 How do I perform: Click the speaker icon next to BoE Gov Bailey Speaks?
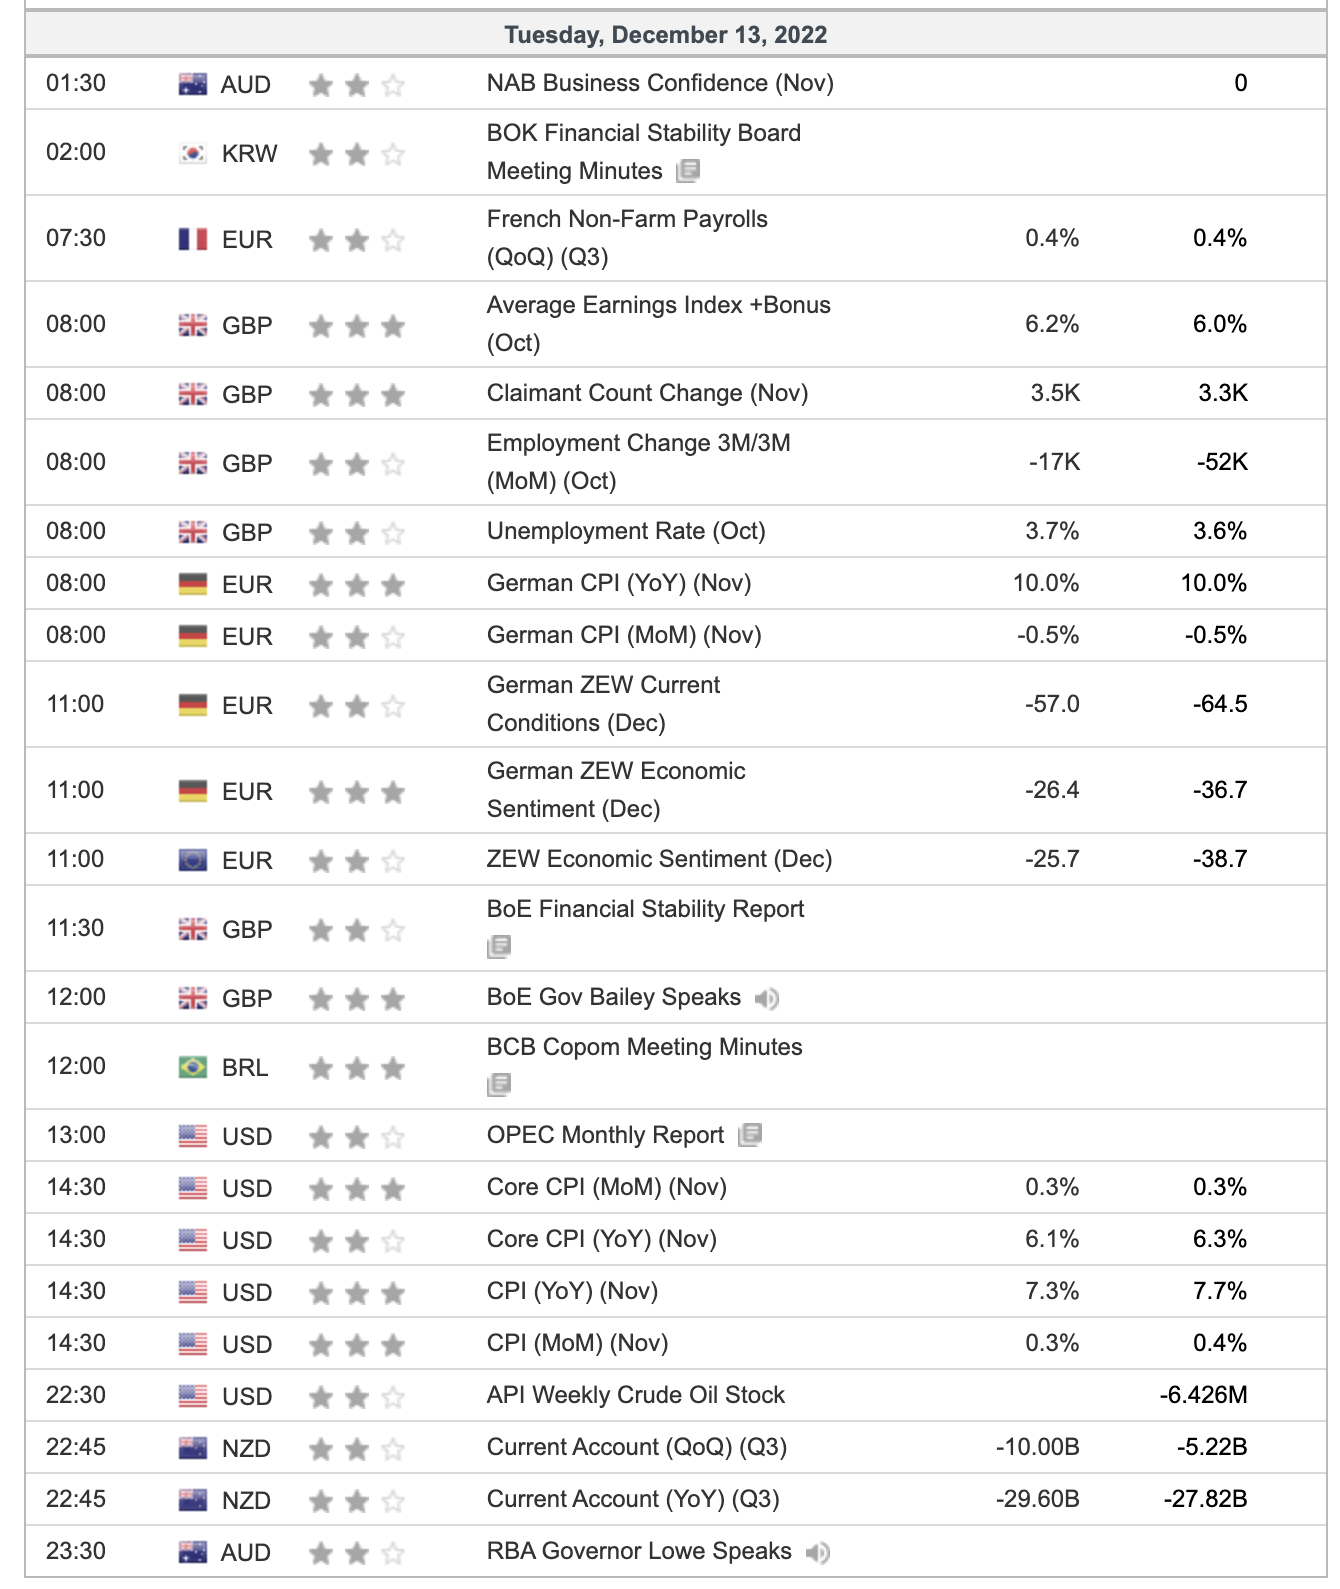point(767,998)
